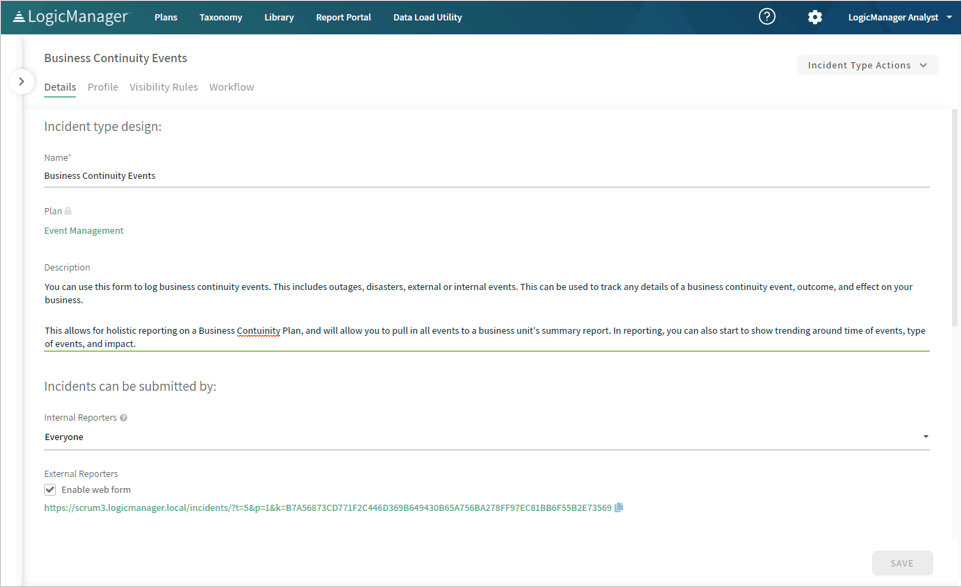
Task: Switch to the Workflow tab
Action: 231,87
